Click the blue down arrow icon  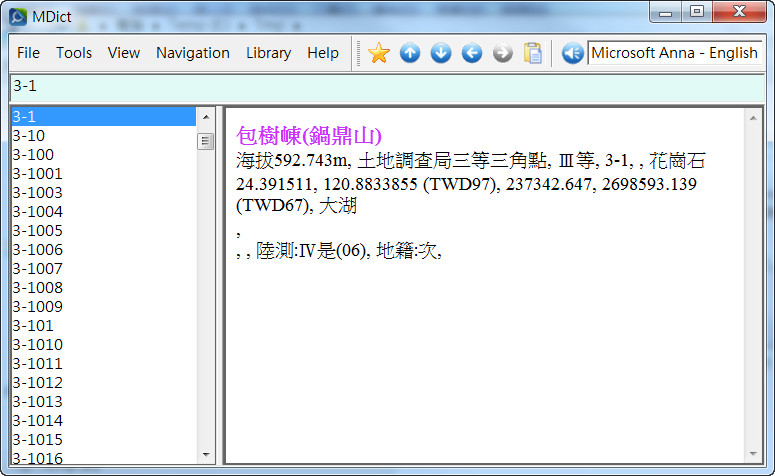(441, 53)
